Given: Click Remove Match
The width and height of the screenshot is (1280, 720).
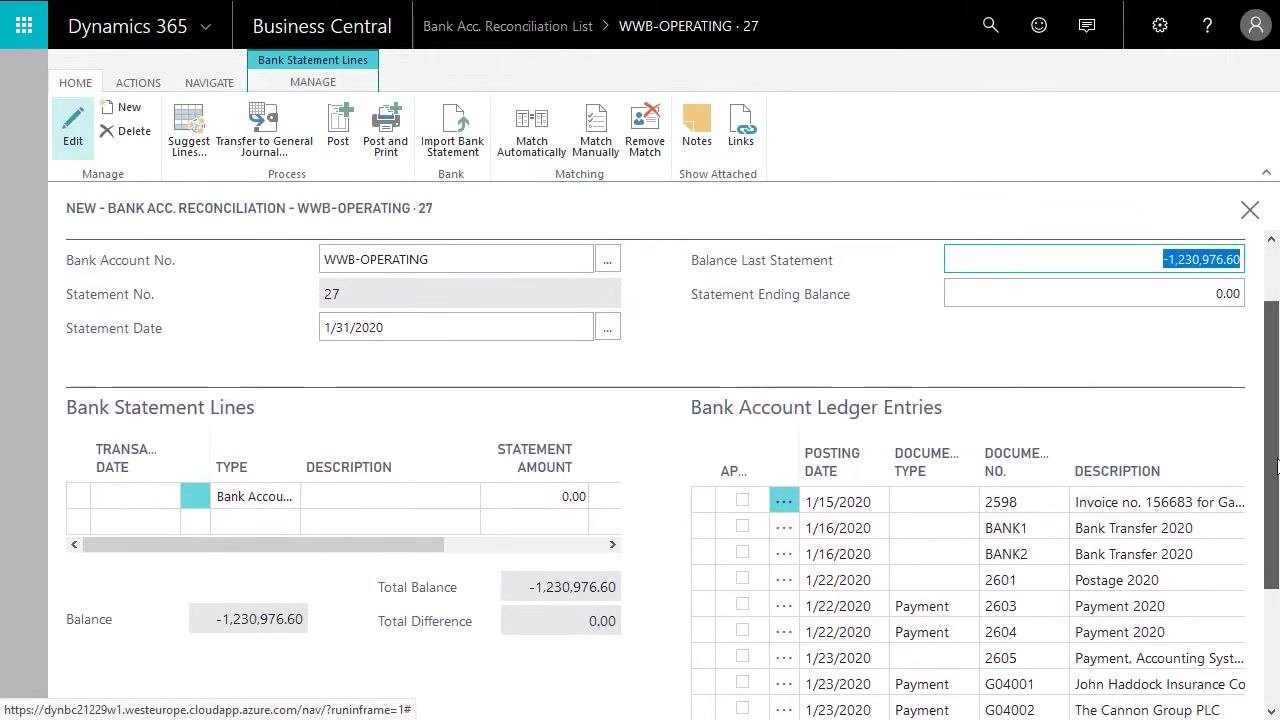Looking at the screenshot, I should point(645,130).
